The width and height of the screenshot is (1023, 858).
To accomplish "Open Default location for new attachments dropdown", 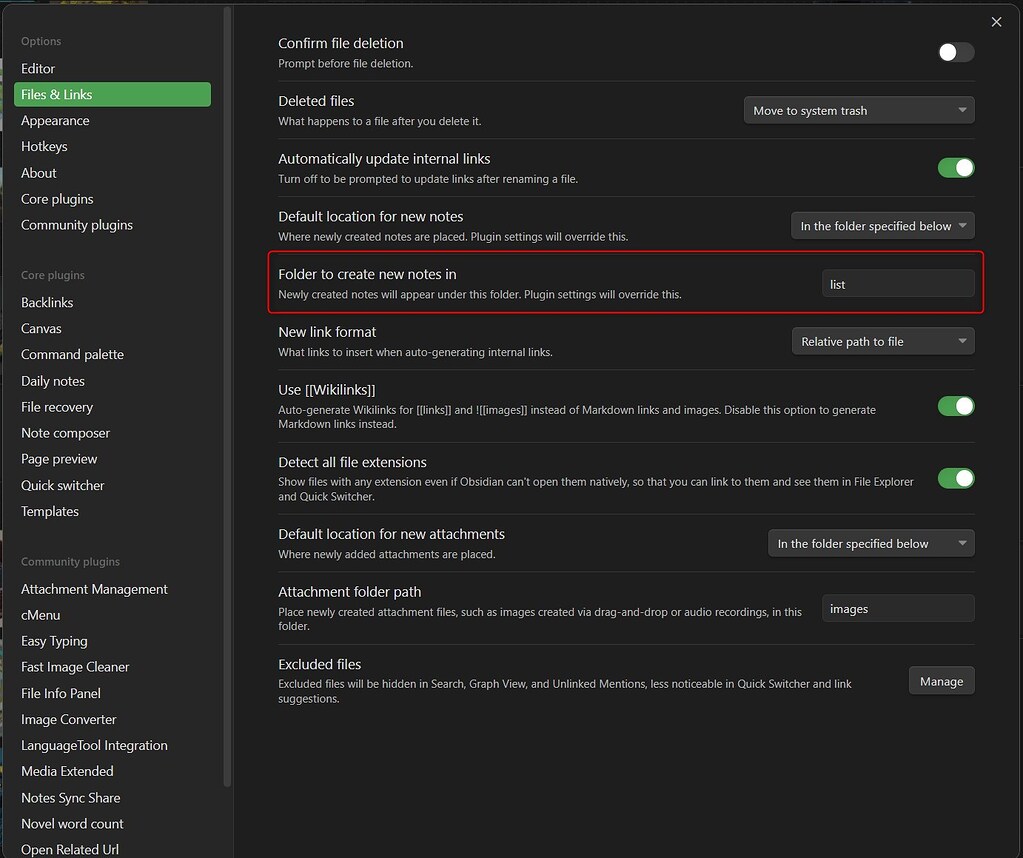I will tap(870, 543).
